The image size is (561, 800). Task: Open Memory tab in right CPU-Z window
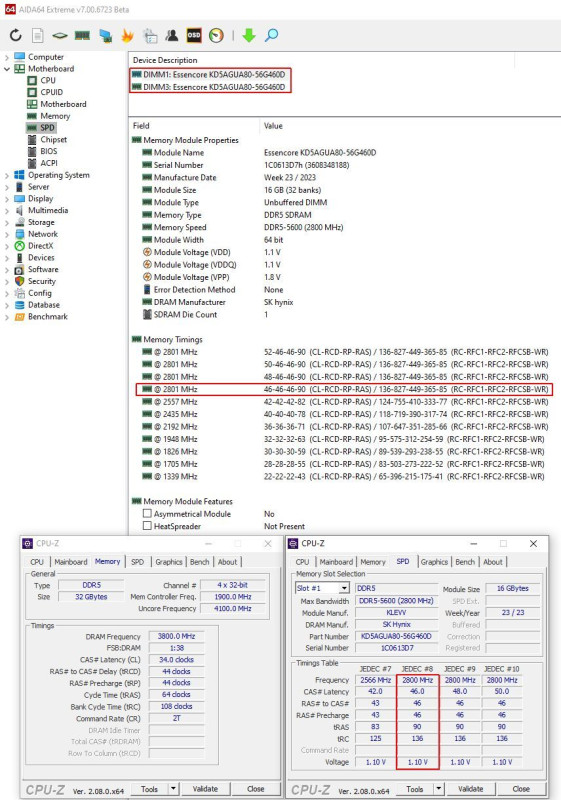(x=373, y=561)
